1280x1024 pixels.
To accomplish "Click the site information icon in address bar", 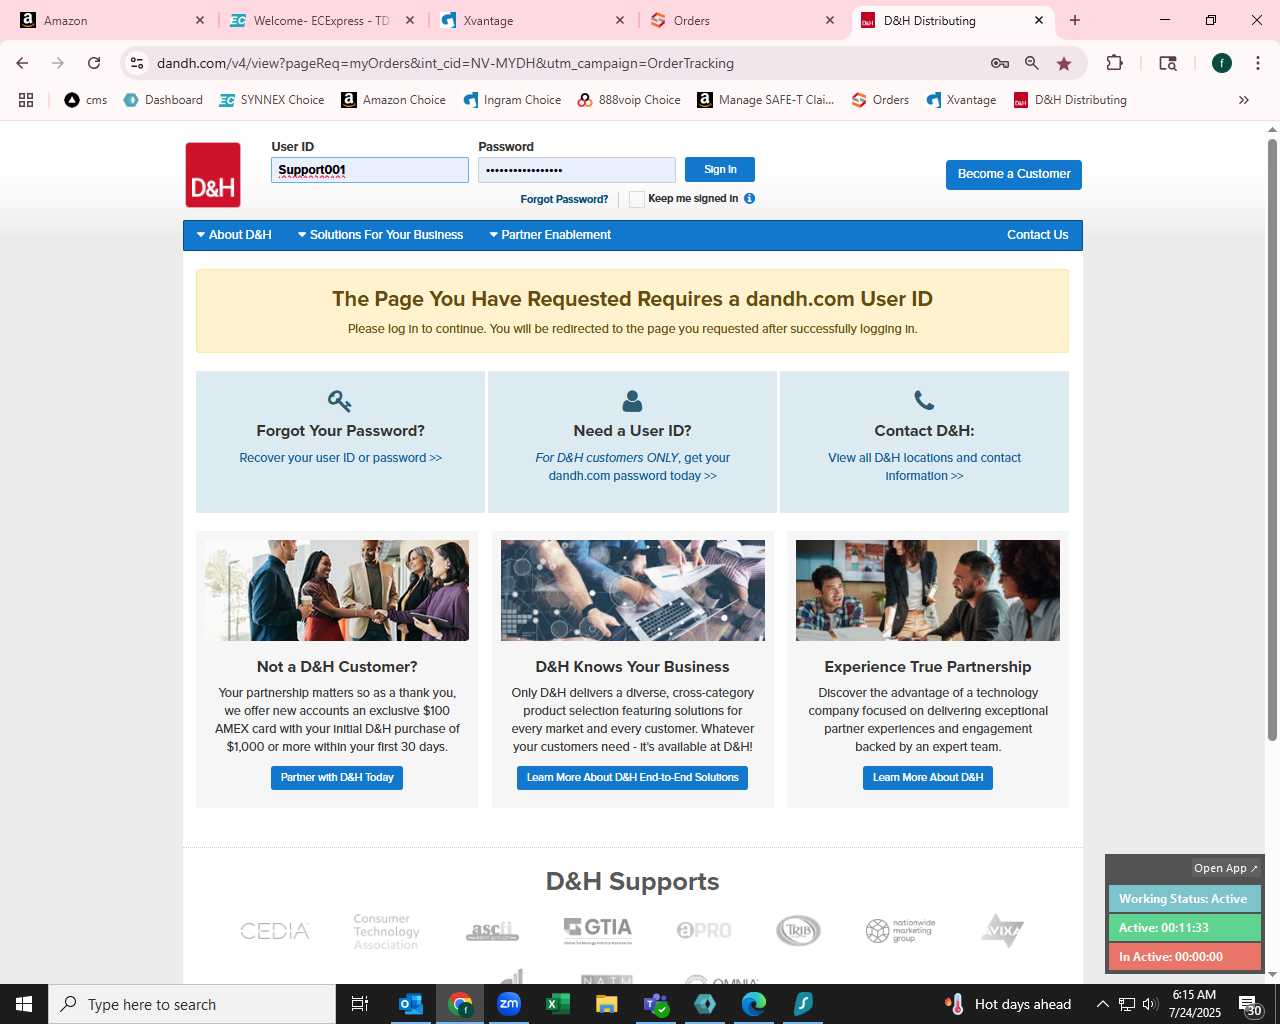I will coord(137,63).
